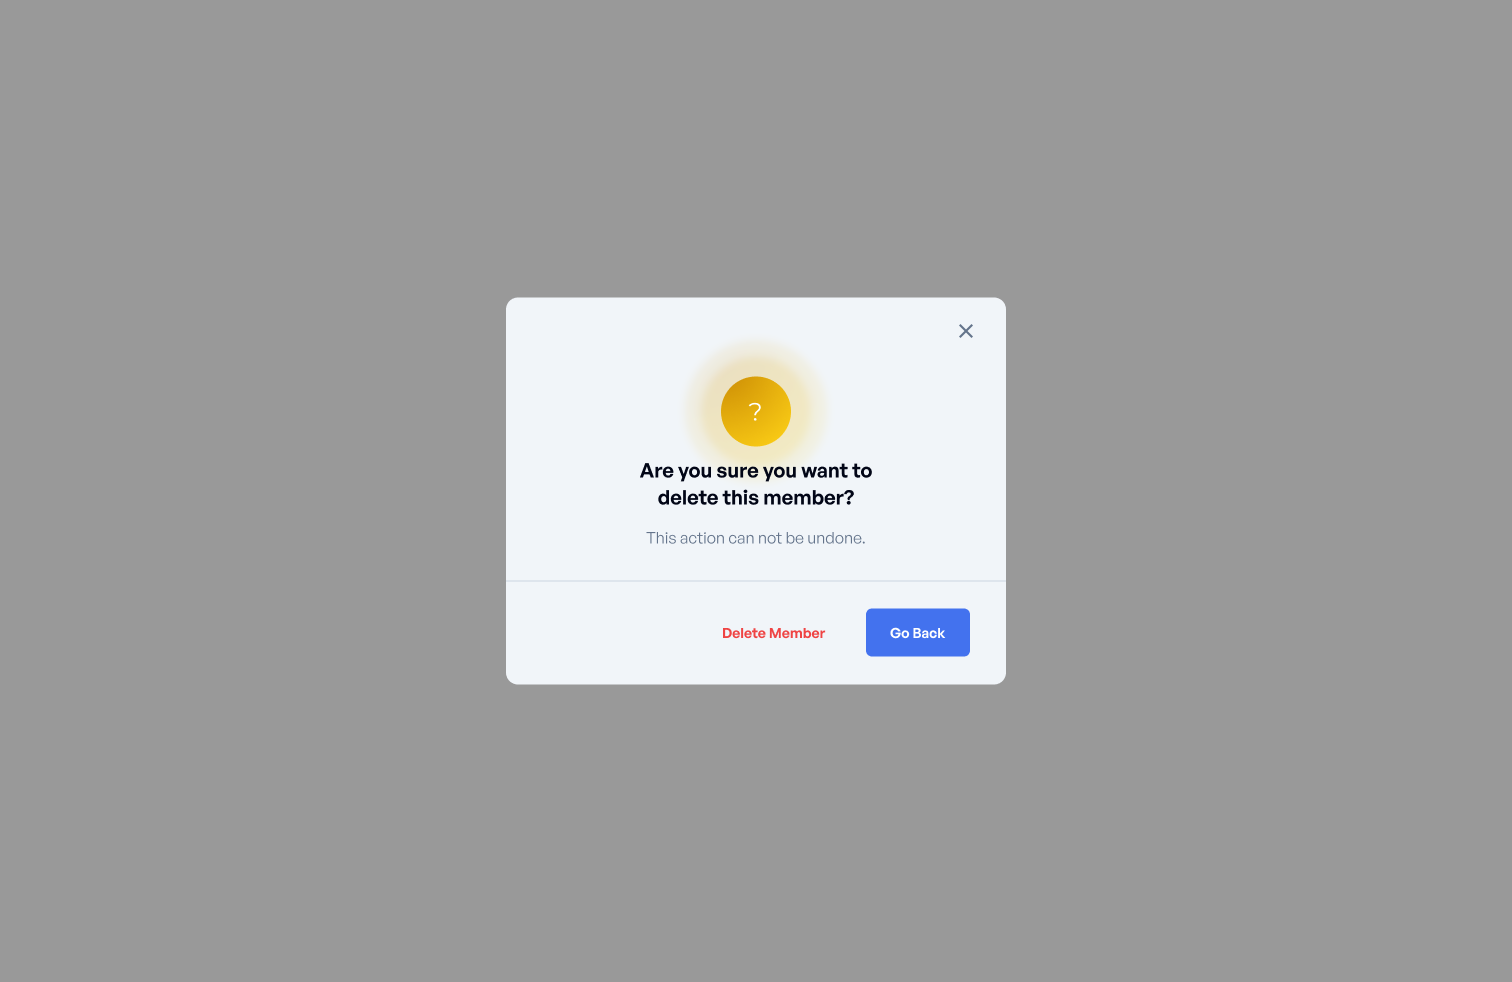Click 'This action can not be undone.' text
Screen dimensions: 1512x982
coord(756,538)
